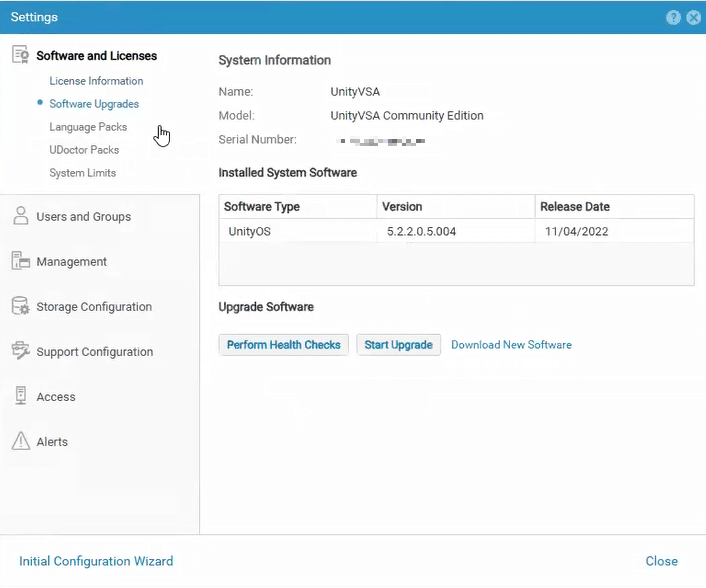Follow the Download New Software link
The width and height of the screenshot is (706, 588).
tap(511, 345)
